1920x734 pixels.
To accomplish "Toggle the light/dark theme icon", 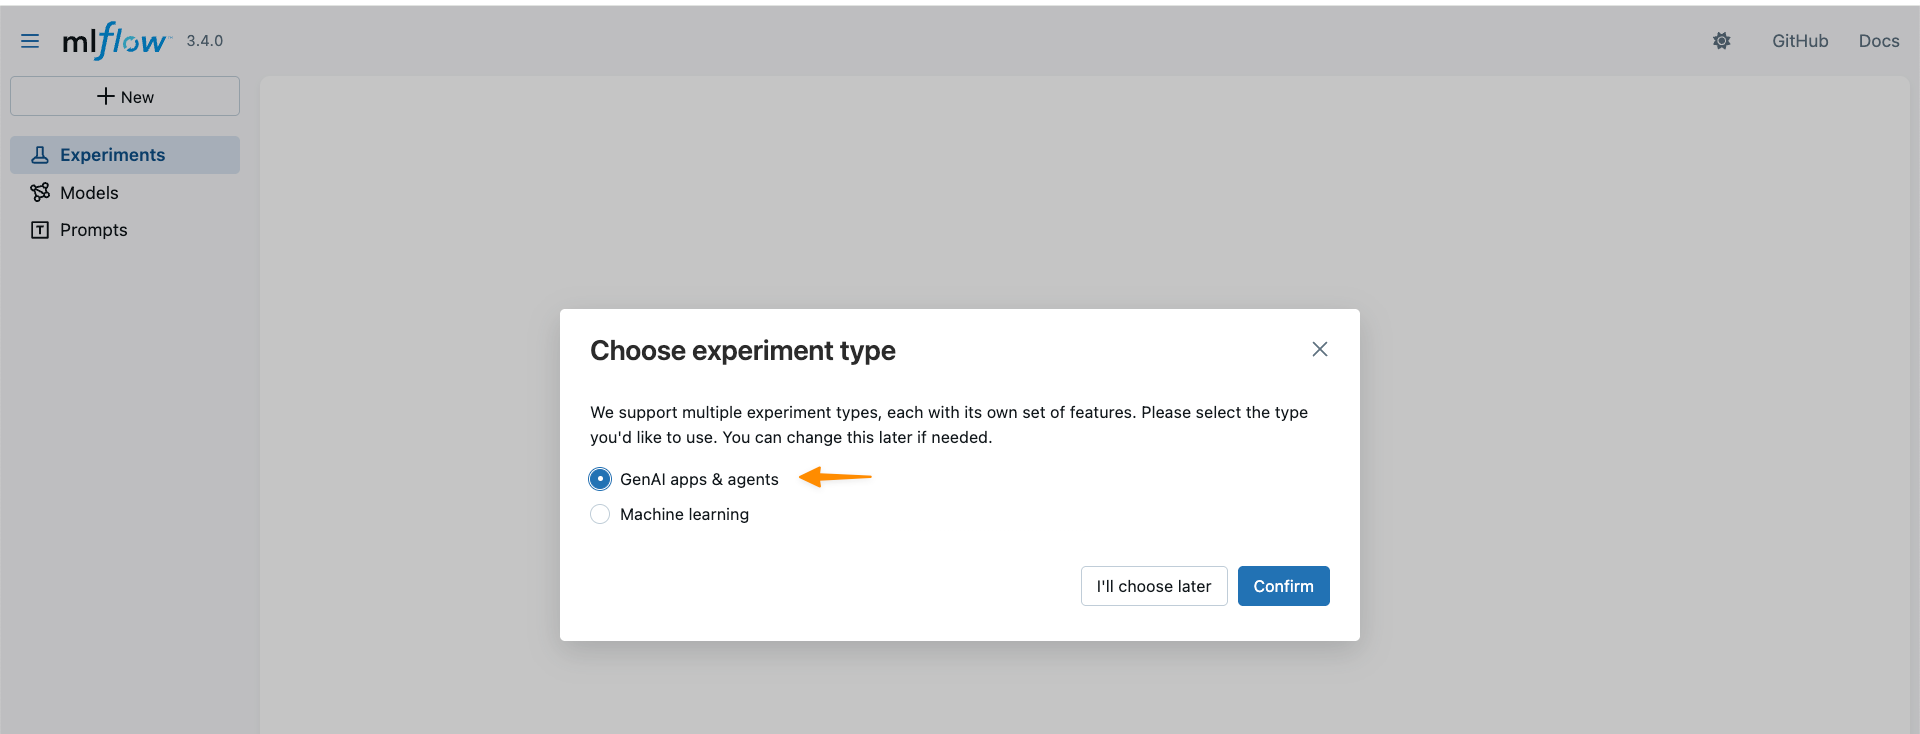I will pyautogui.click(x=1721, y=41).
